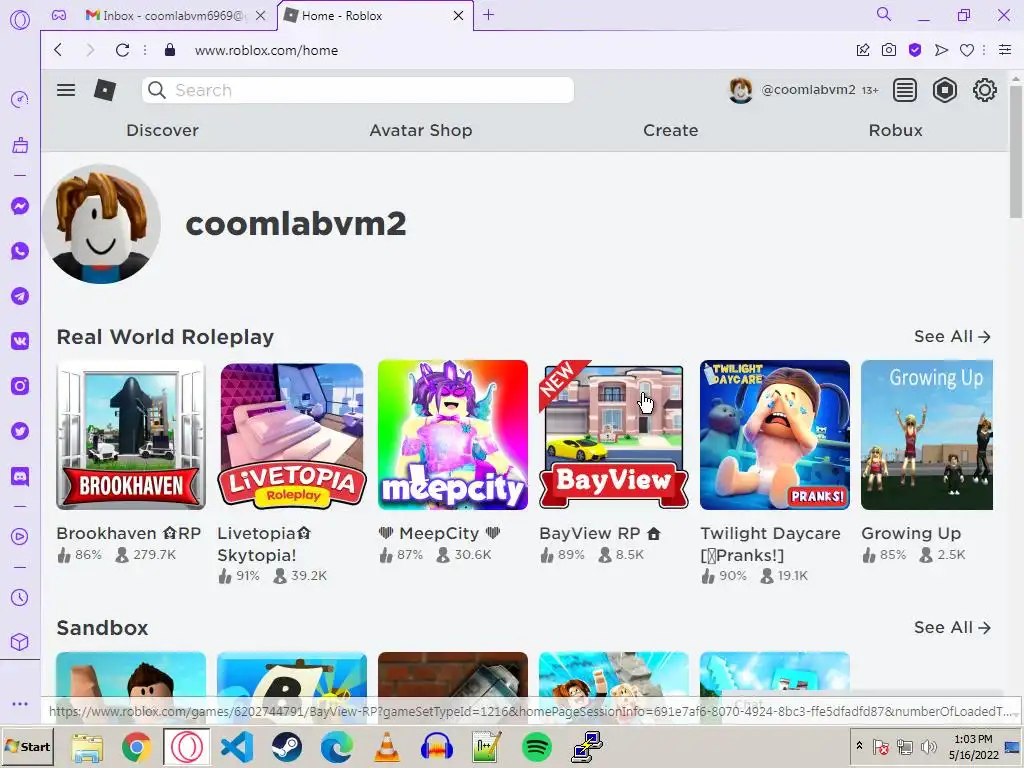Go to the Avatar Shop tab

click(x=421, y=130)
